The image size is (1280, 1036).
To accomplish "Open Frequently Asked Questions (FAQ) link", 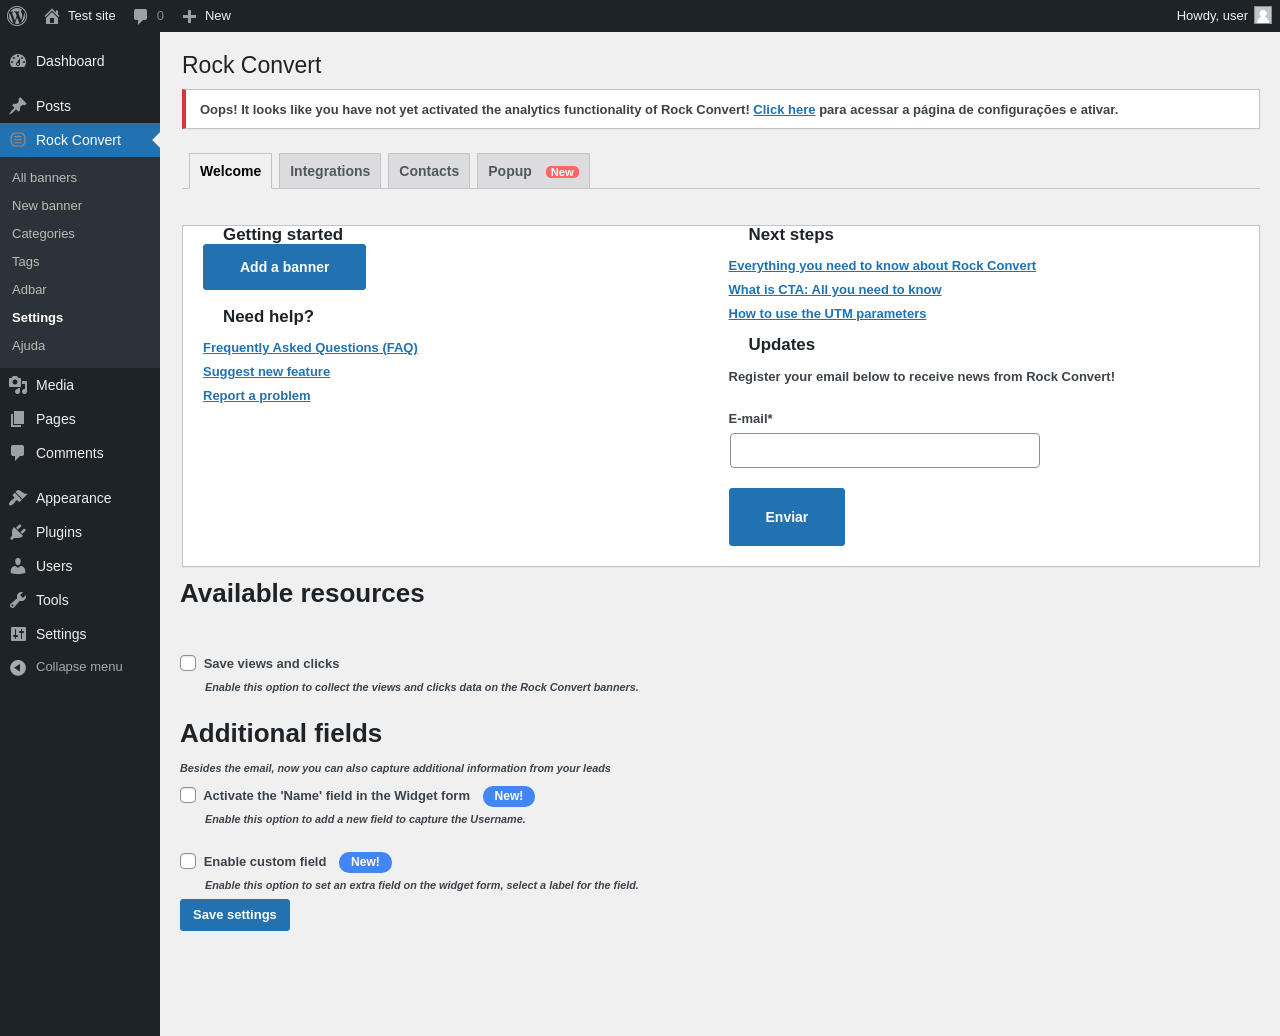I will (x=310, y=347).
